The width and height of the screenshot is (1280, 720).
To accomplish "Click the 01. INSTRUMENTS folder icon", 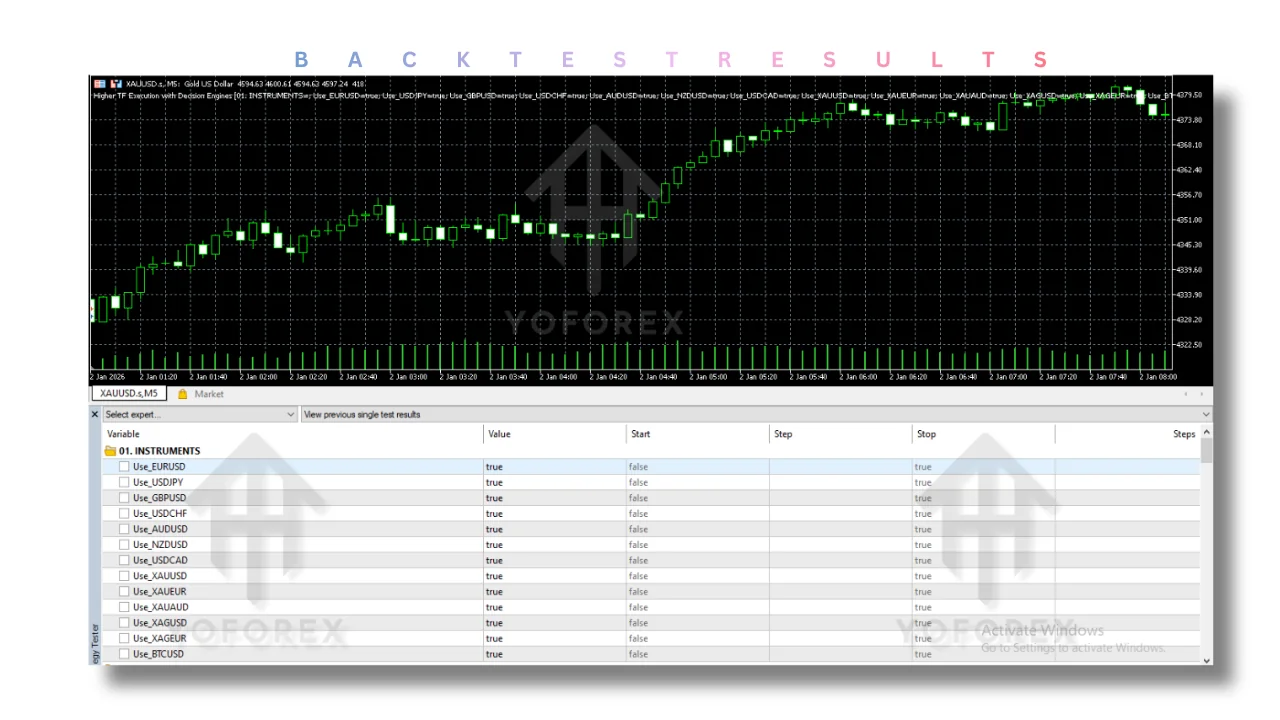I will coord(110,451).
